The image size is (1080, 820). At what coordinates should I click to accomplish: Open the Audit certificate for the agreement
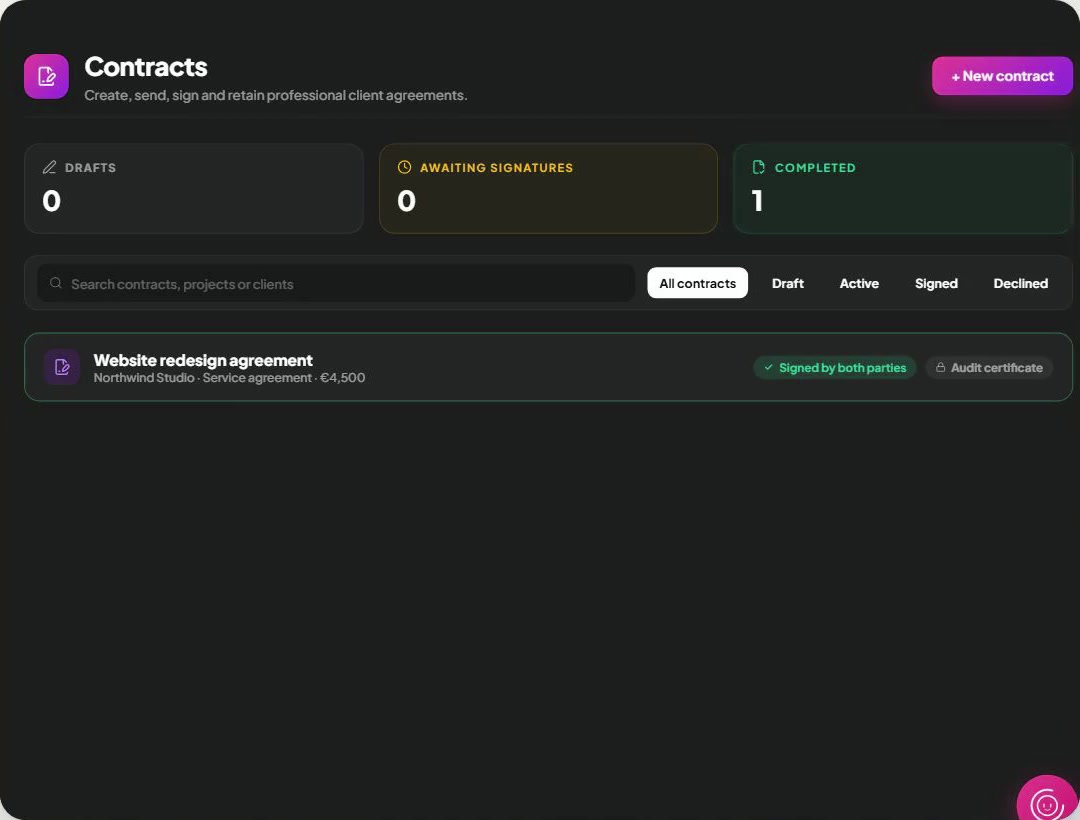[989, 368]
